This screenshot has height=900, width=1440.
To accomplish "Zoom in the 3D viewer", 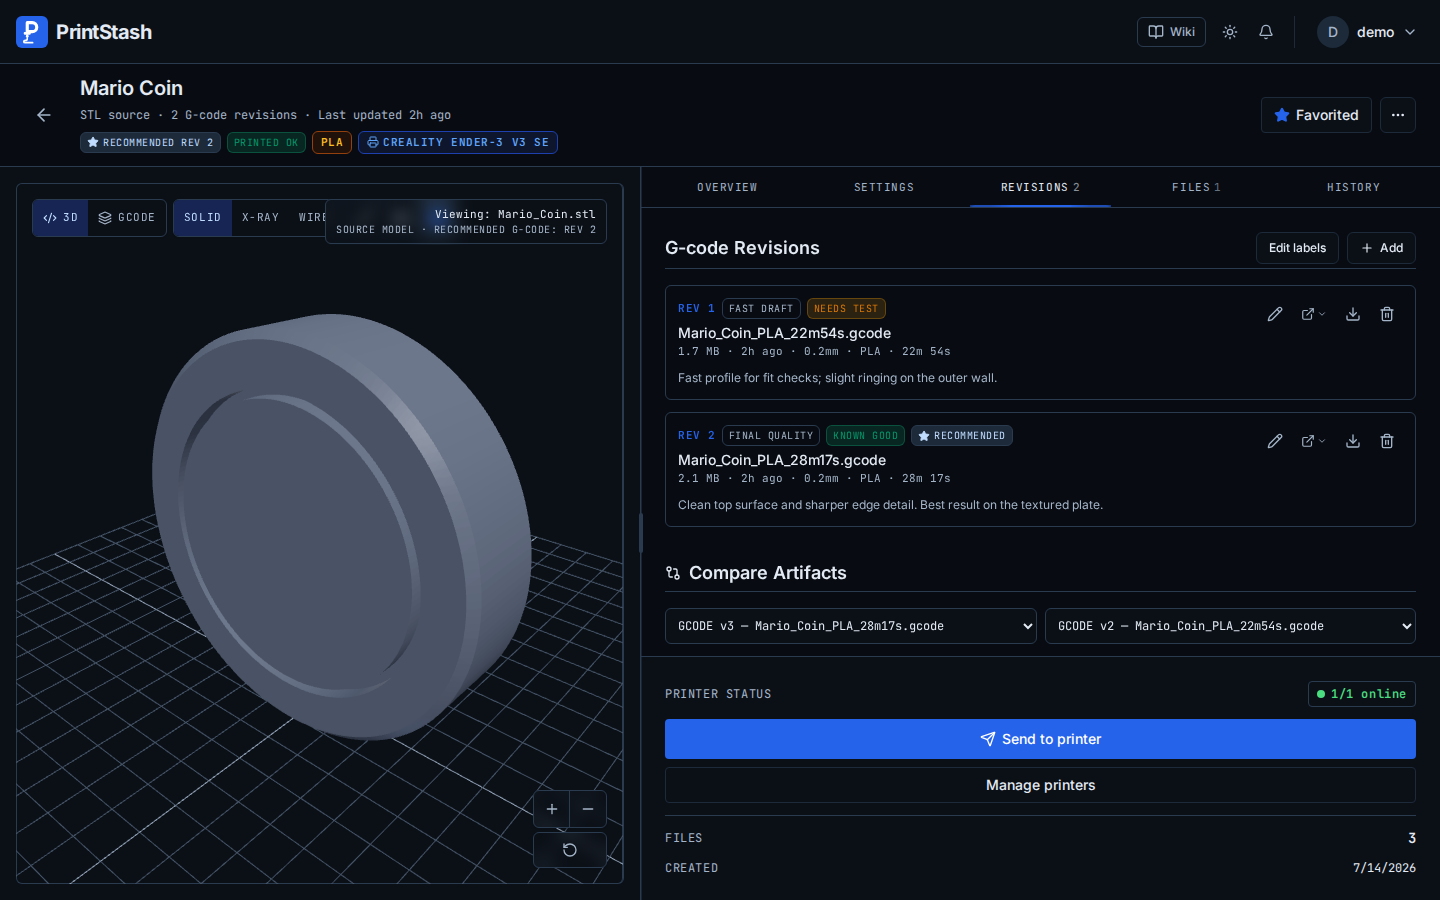I will tap(552, 809).
